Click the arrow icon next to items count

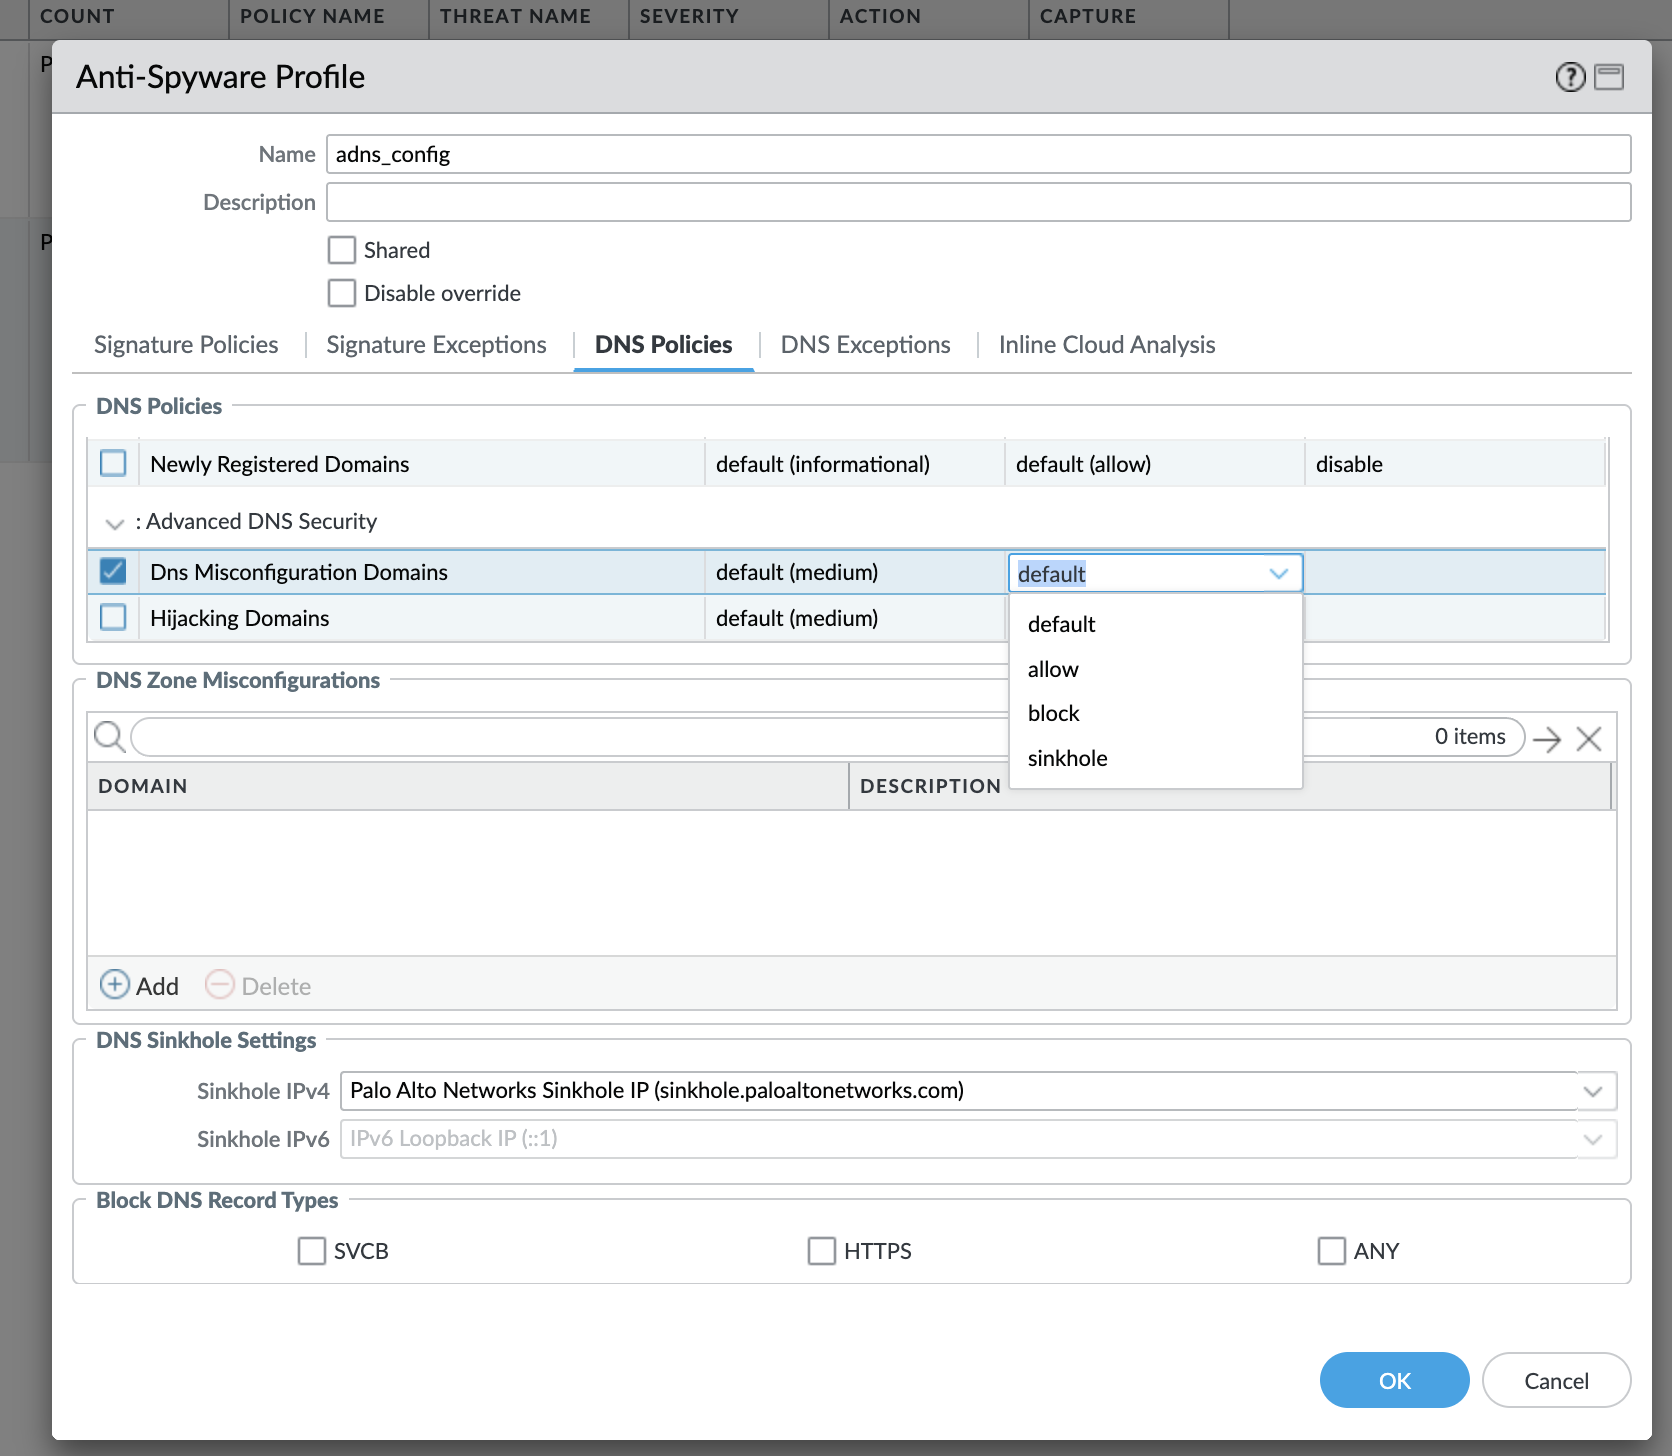1547,739
